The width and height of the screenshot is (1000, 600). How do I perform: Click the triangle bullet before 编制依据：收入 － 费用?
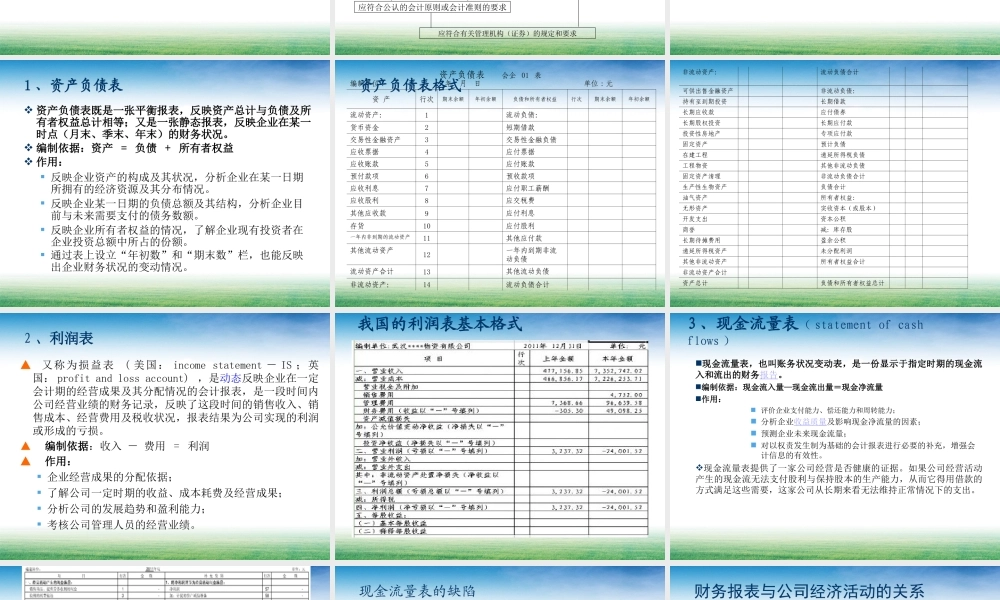click(24, 446)
